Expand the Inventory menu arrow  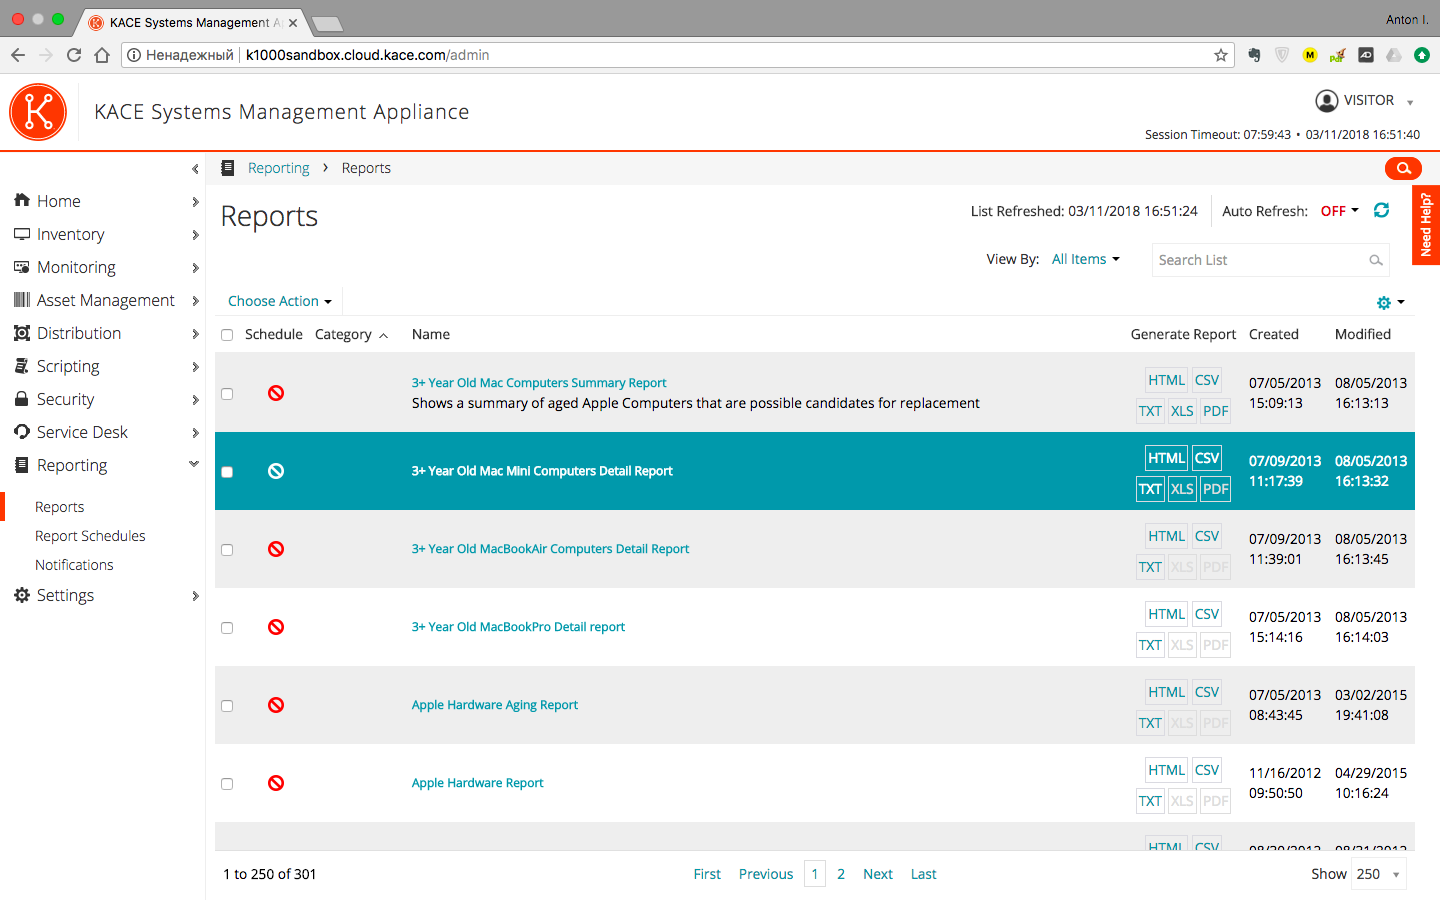[x=195, y=235]
